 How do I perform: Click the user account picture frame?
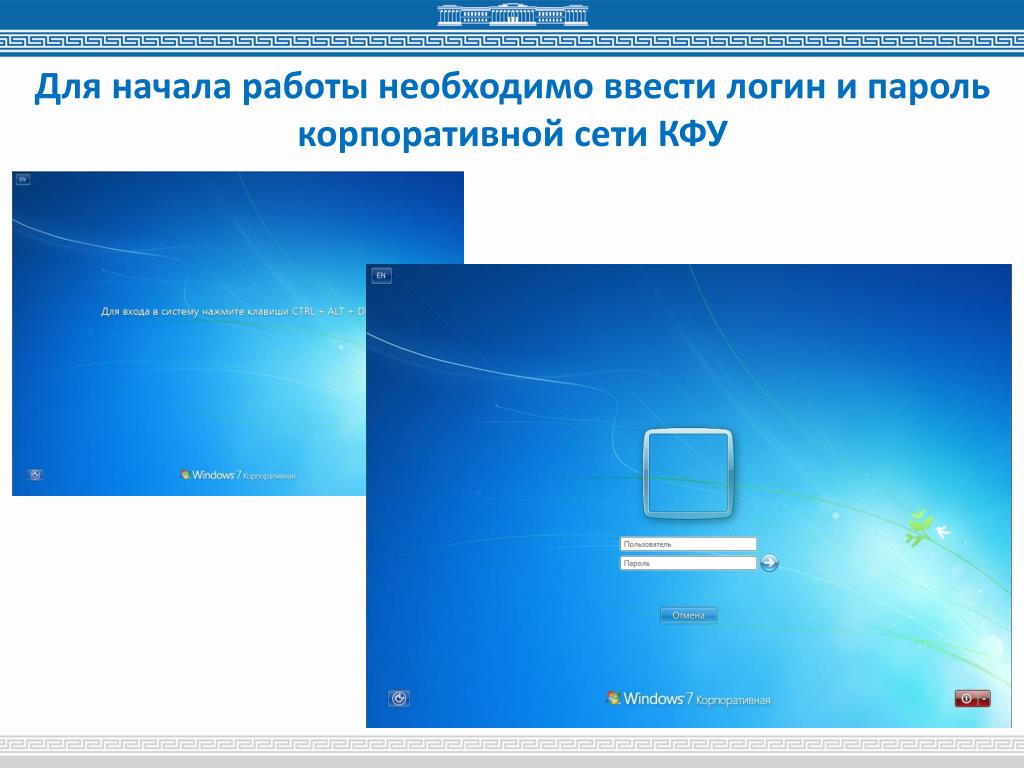(x=688, y=474)
